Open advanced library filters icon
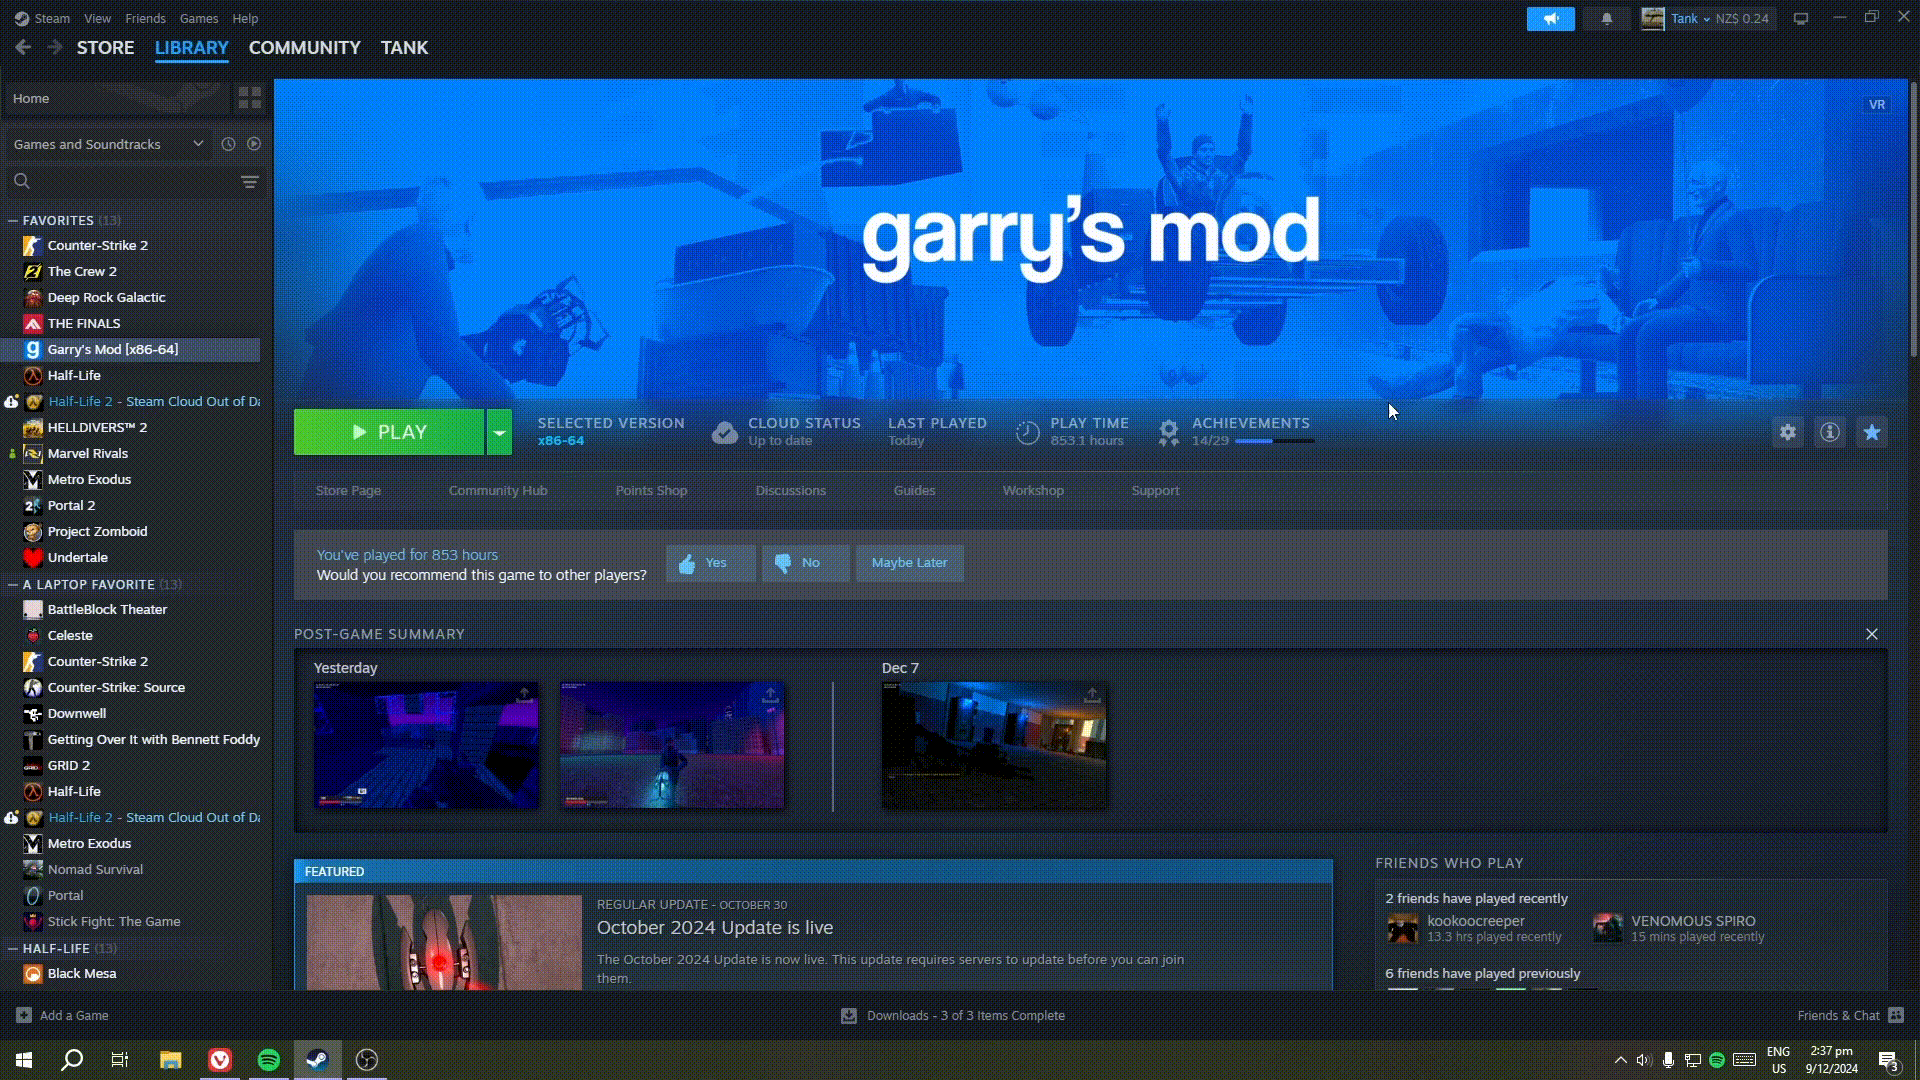Viewport: 1920px width, 1080px height. (x=249, y=181)
